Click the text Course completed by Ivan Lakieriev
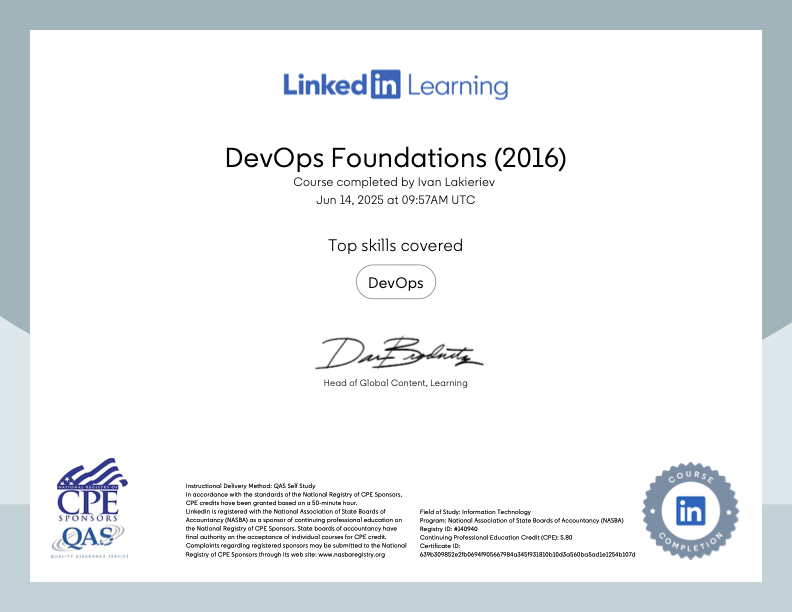792x612 pixels. [394, 182]
